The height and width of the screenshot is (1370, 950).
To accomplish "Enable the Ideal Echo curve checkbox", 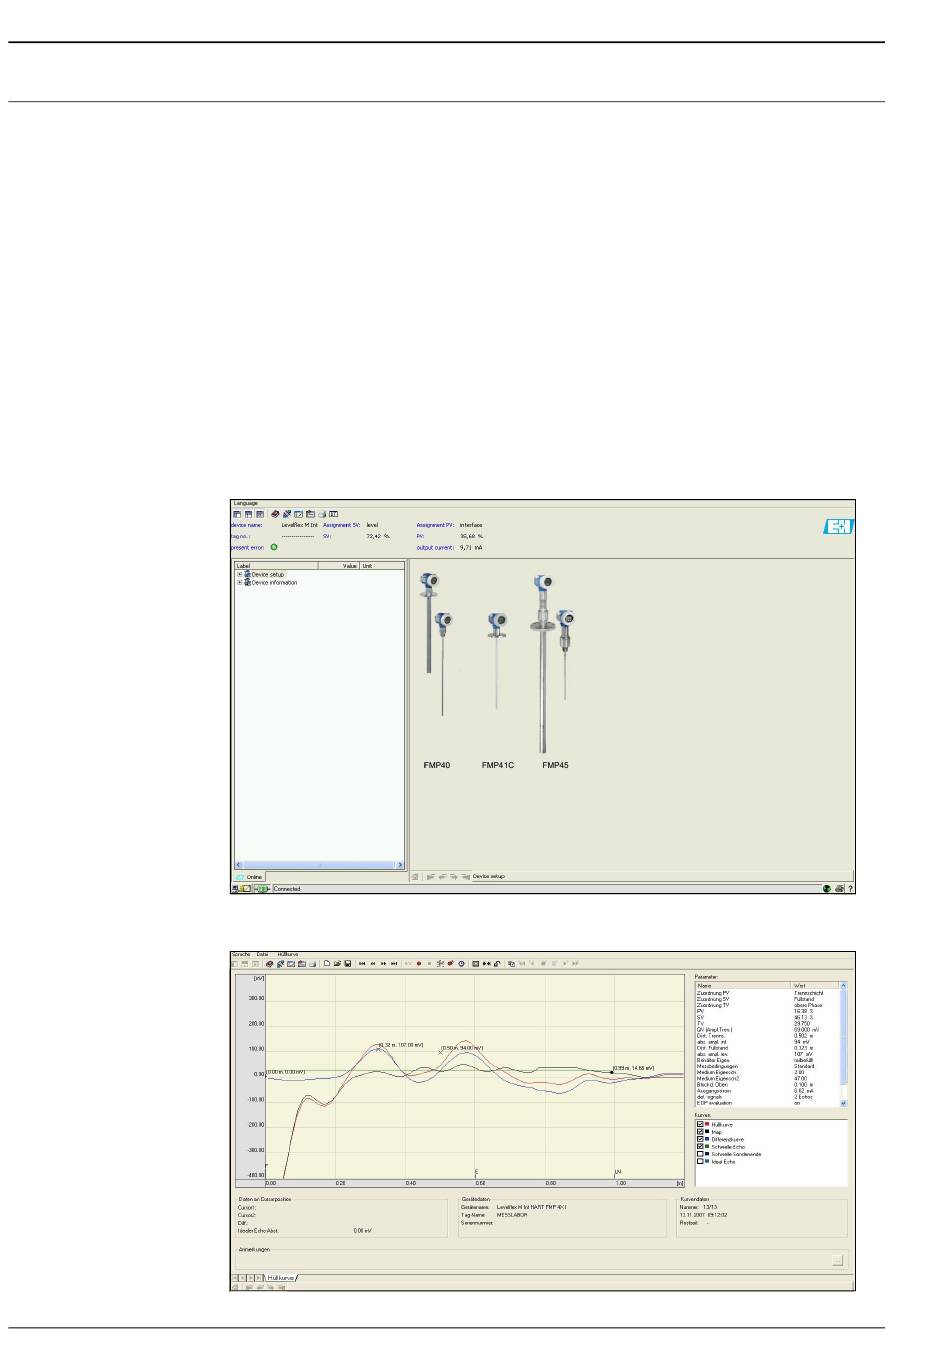I will (700, 1162).
